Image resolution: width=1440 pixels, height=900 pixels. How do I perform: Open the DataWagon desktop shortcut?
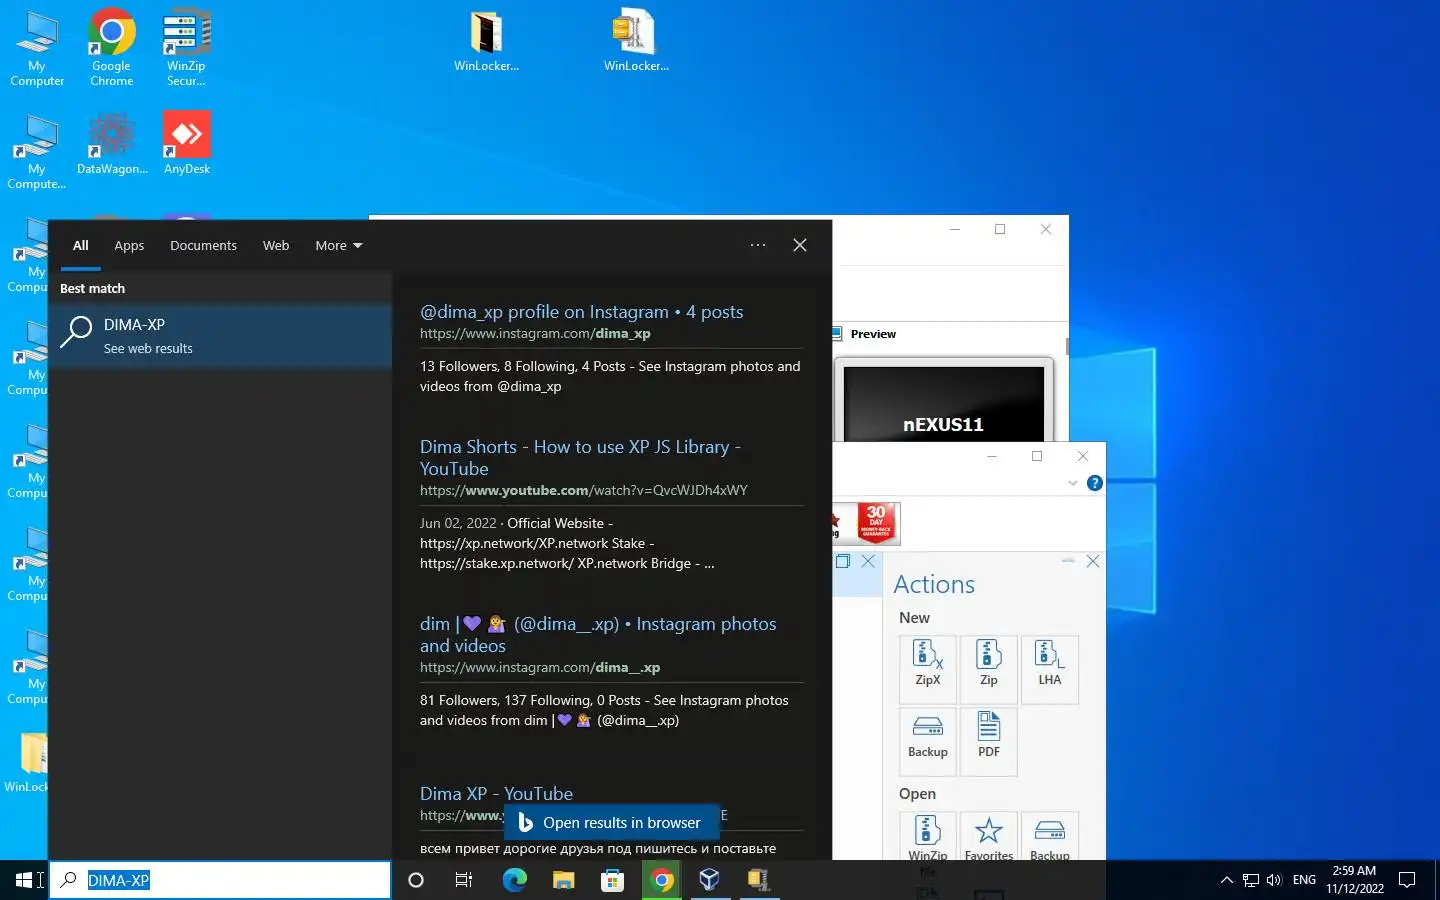click(x=112, y=143)
